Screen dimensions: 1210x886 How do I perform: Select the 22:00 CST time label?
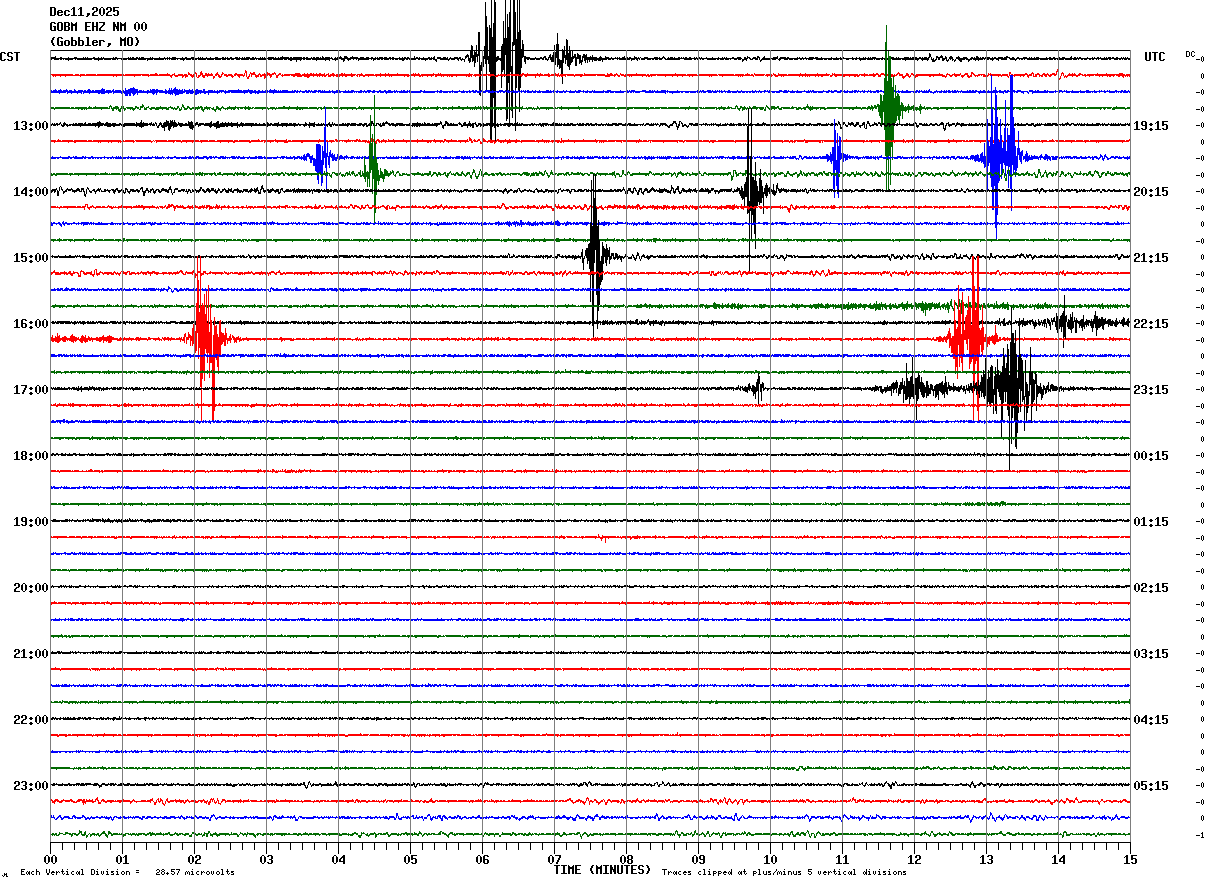pyautogui.click(x=30, y=720)
